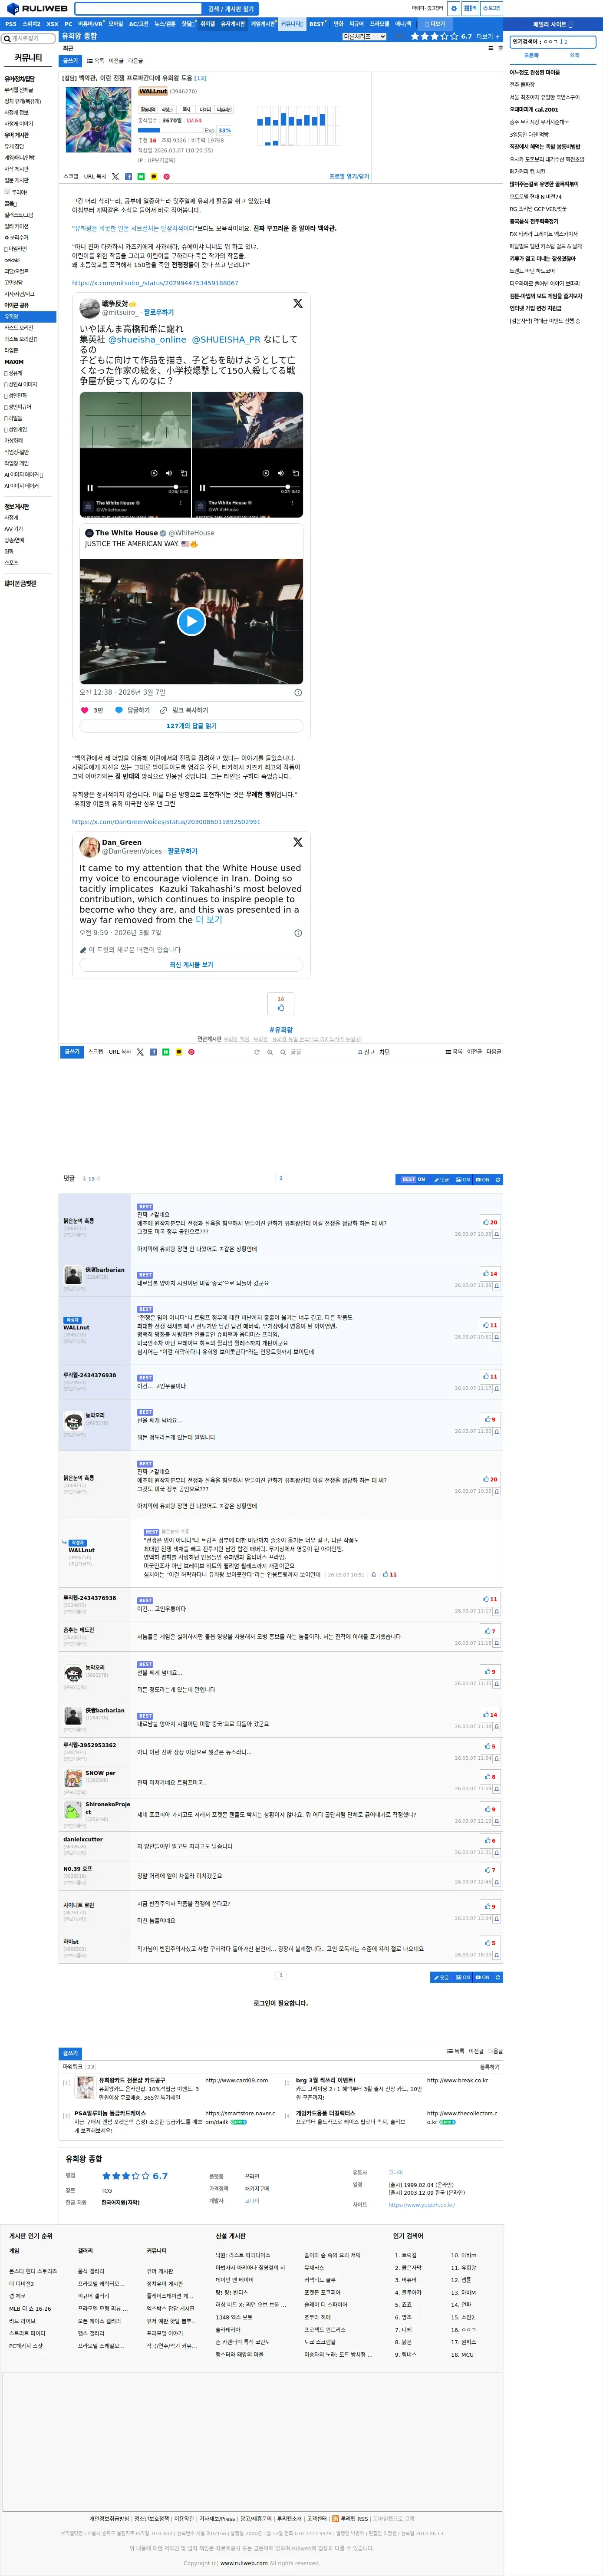Image resolution: width=603 pixels, height=2576 pixels.
Task: Click the search magnifier in left sidebar
Action: tap(7, 39)
